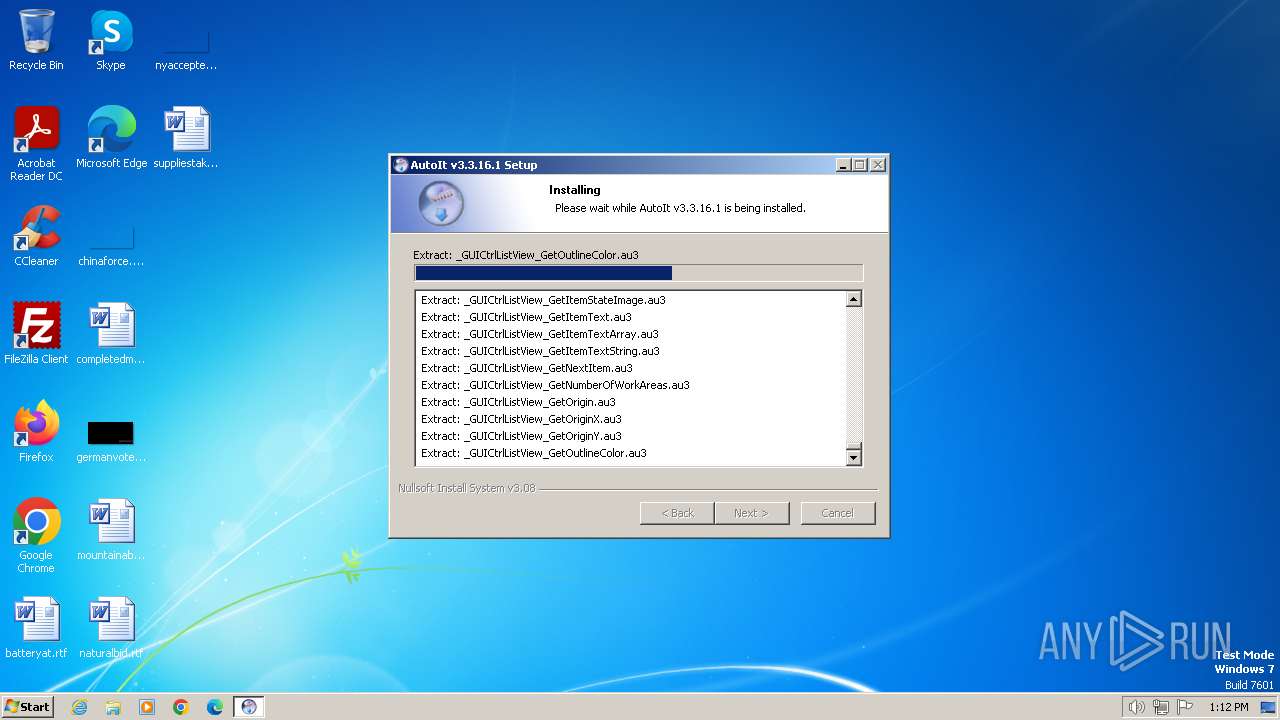The image size is (1280, 720).
Task: Click the network tray icon
Action: (x=1161, y=707)
